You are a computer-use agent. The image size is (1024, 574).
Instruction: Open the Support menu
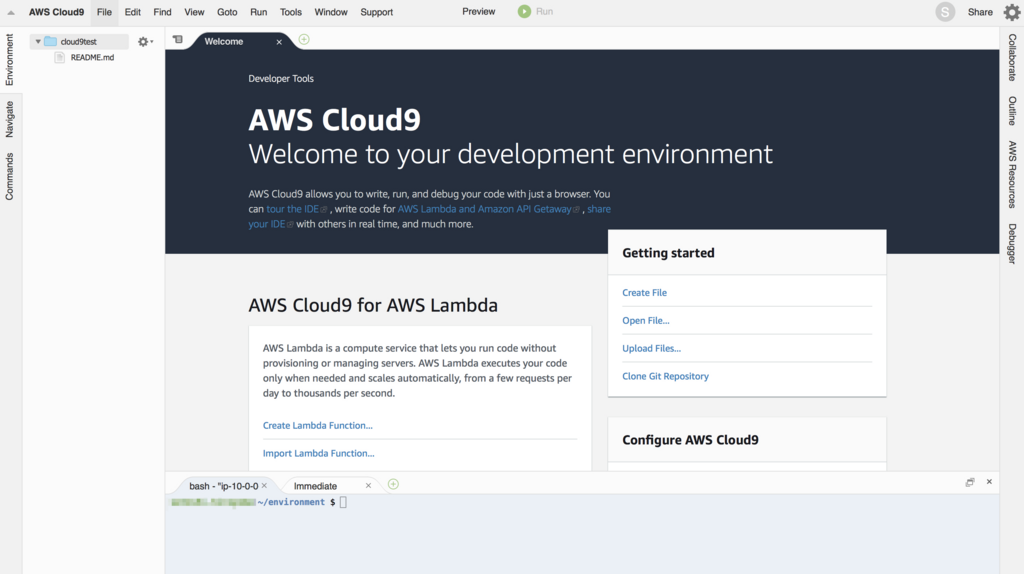[377, 12]
